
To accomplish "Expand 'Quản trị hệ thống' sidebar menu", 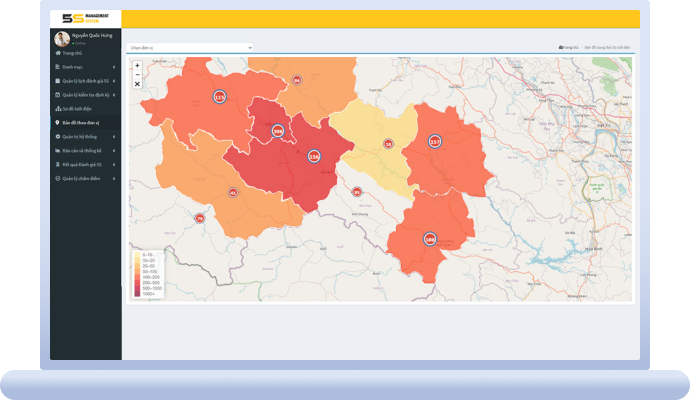I will pos(85,136).
